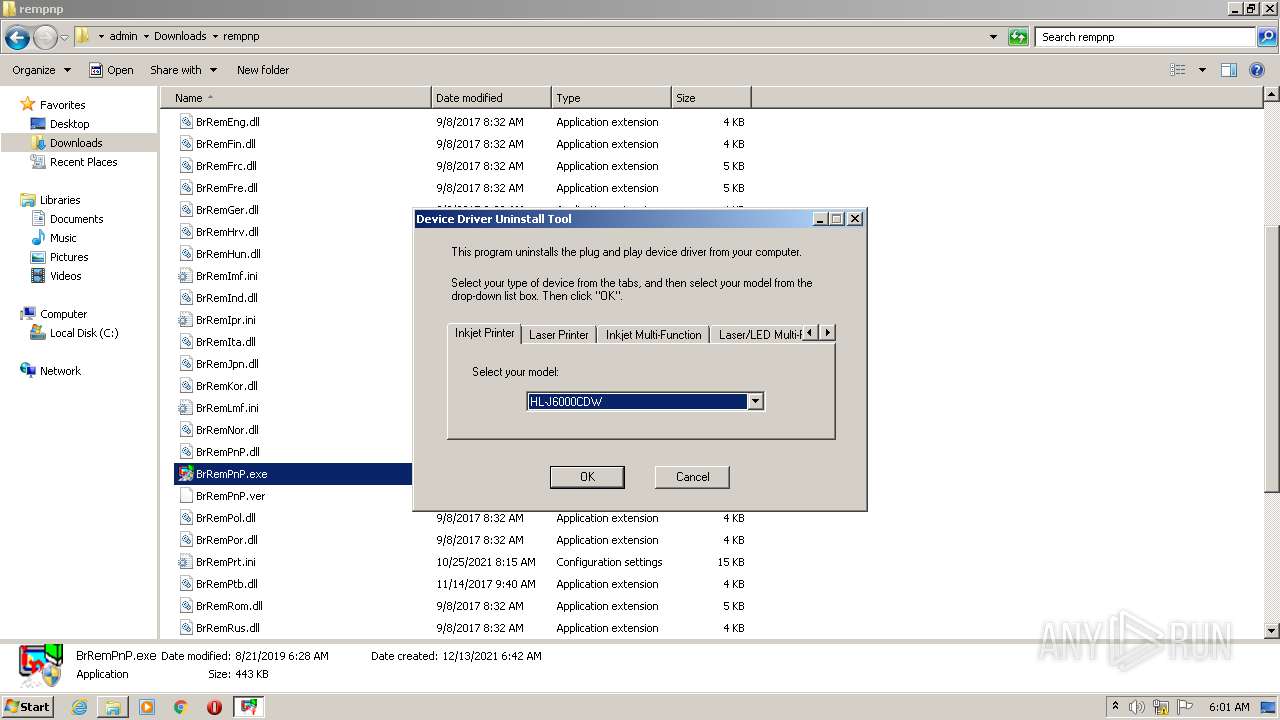Click the change view icon
The width and height of the screenshot is (1280, 720).
point(1178,70)
